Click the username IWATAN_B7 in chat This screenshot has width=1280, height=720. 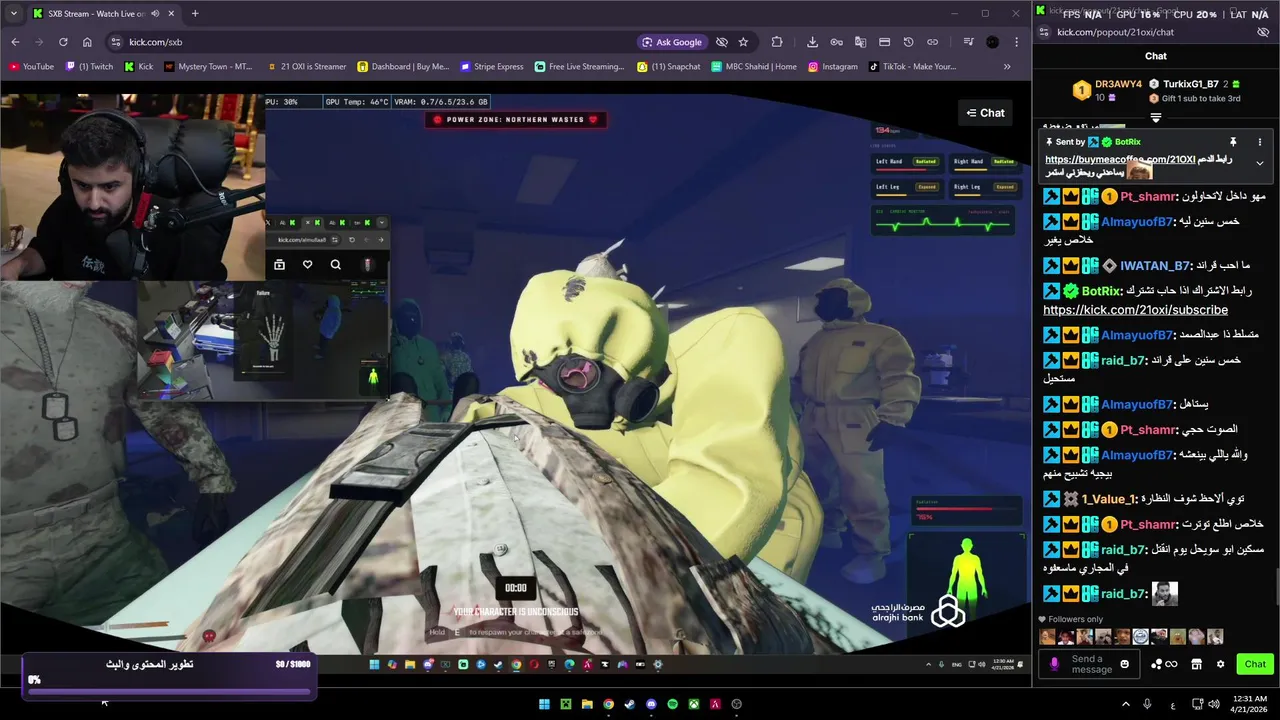1155,266
